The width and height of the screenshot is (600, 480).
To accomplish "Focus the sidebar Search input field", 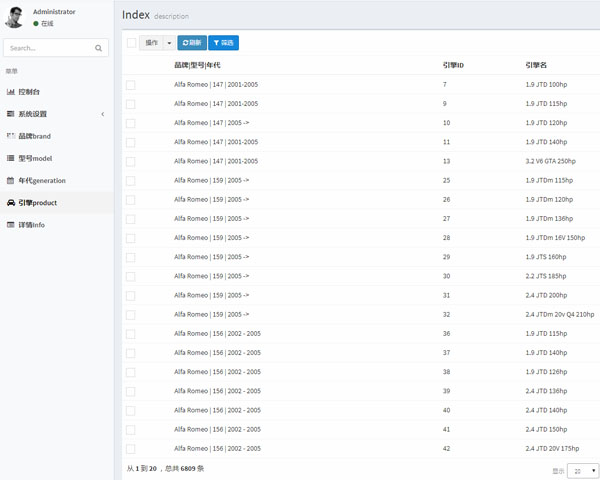I will pyautogui.click(x=48, y=48).
